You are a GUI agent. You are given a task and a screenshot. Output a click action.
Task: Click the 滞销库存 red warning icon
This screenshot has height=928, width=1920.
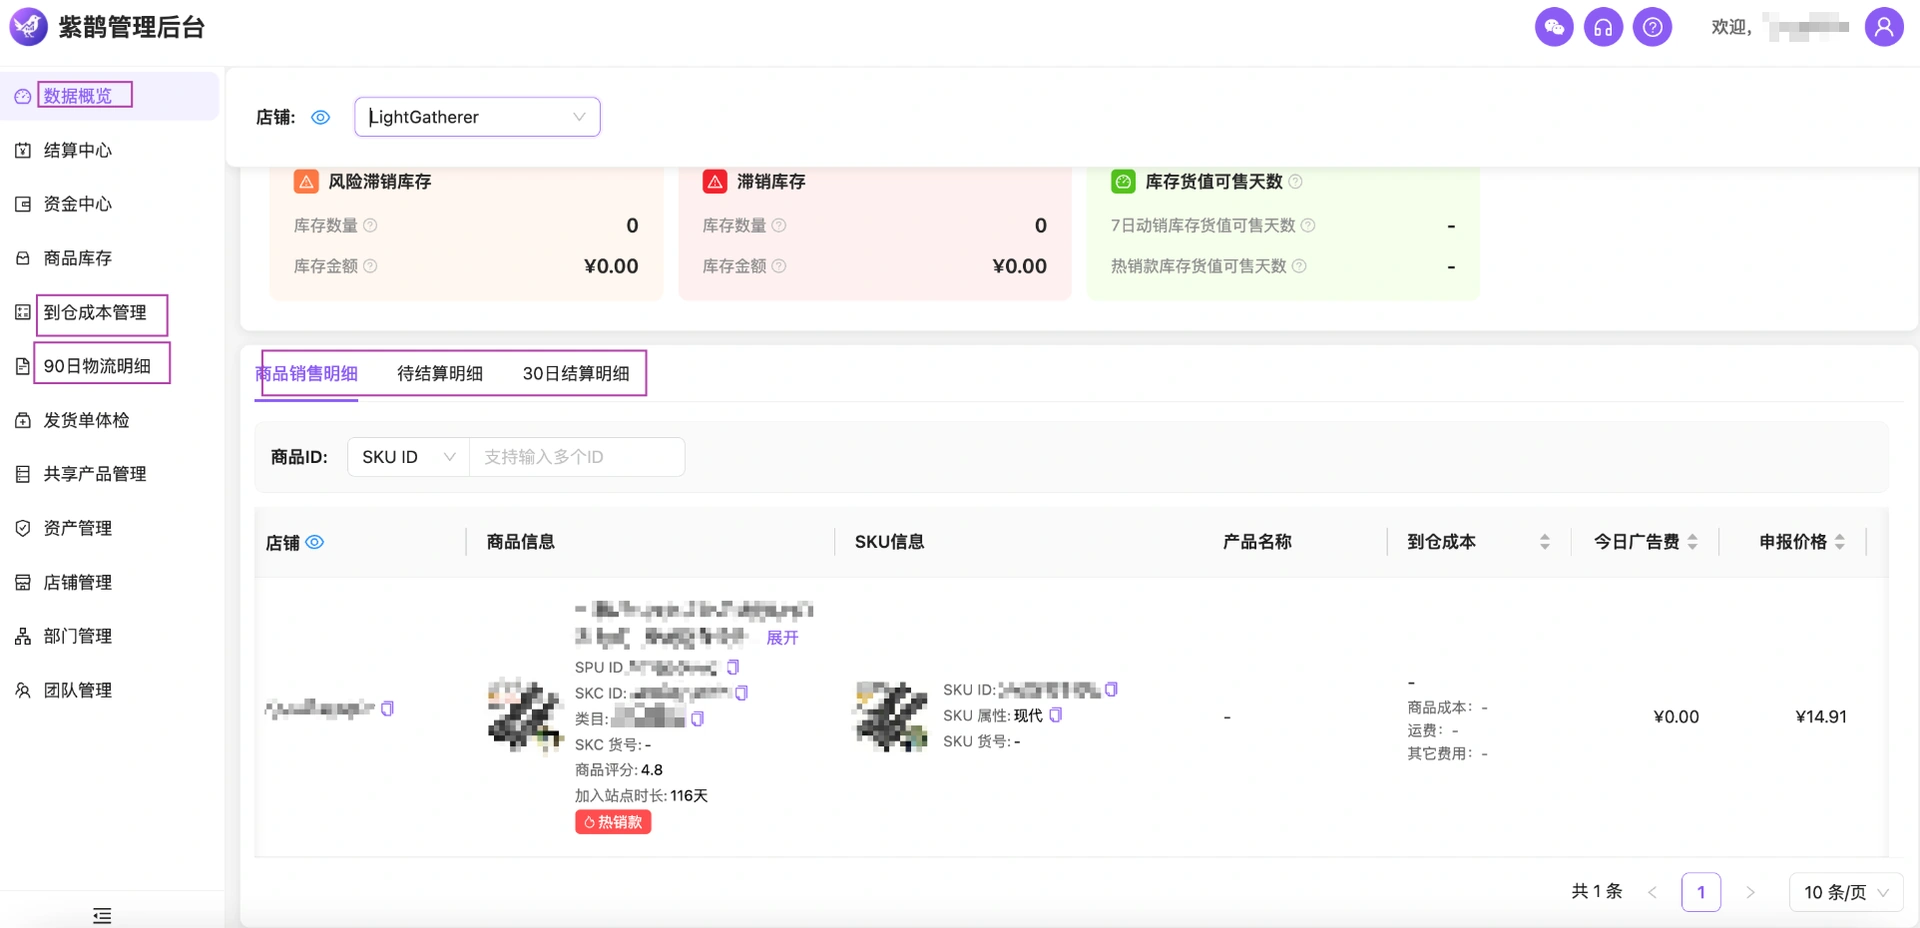(715, 181)
